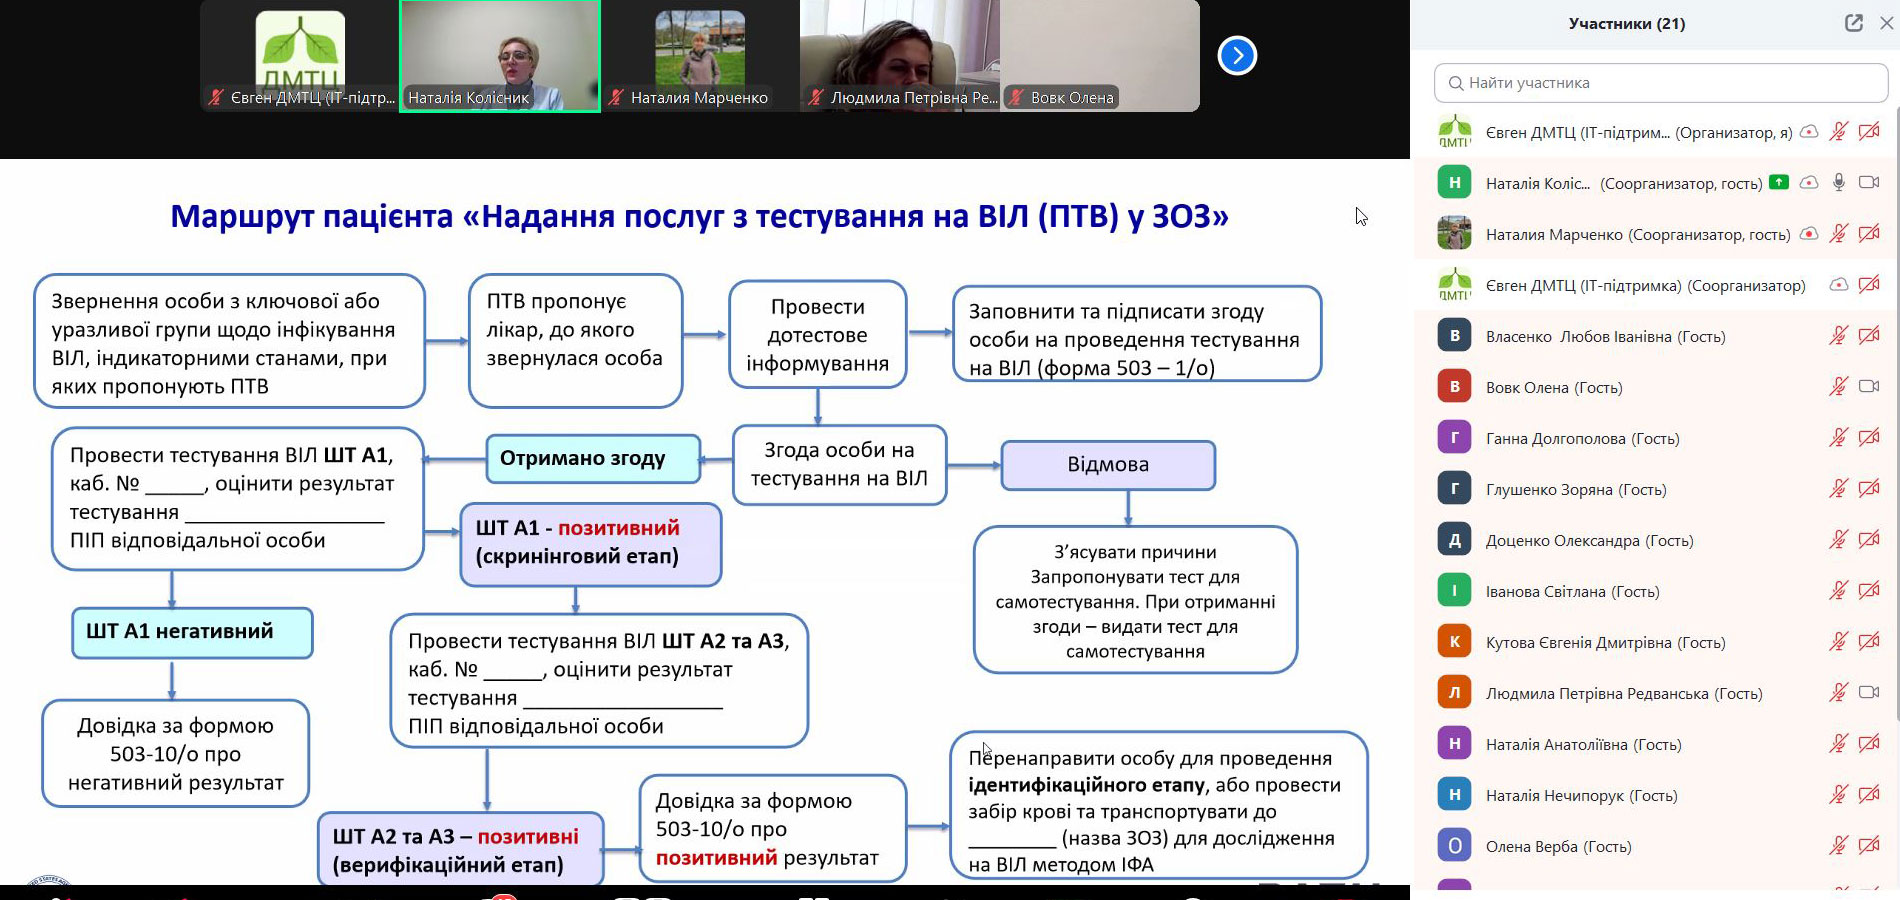Select Іванова Світлана in participants list

point(1572,591)
